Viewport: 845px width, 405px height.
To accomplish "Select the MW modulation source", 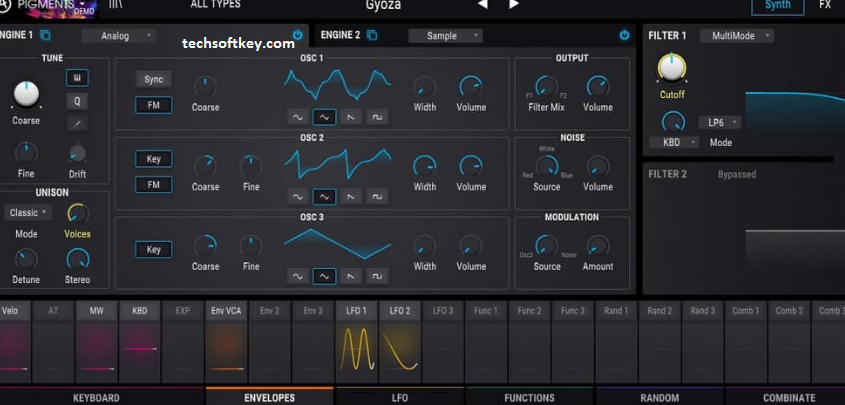I will coord(96,311).
